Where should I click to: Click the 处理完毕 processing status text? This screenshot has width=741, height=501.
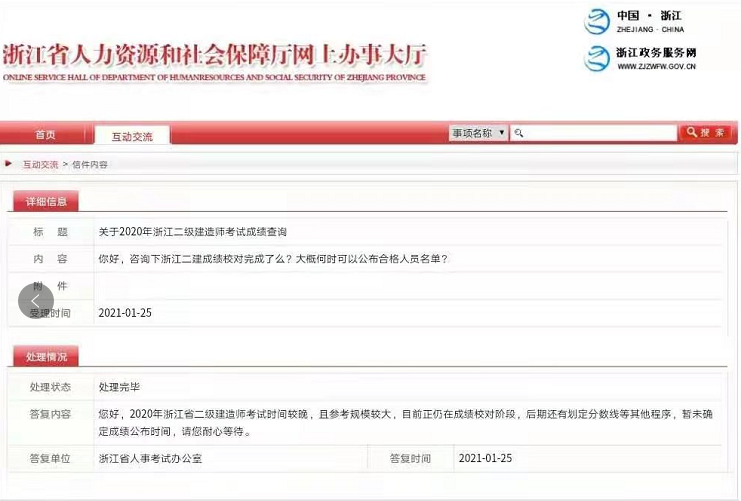(x=119, y=386)
